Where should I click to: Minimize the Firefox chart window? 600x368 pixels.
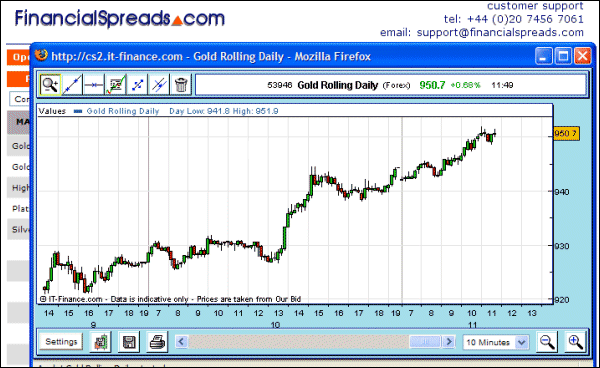coord(543,56)
